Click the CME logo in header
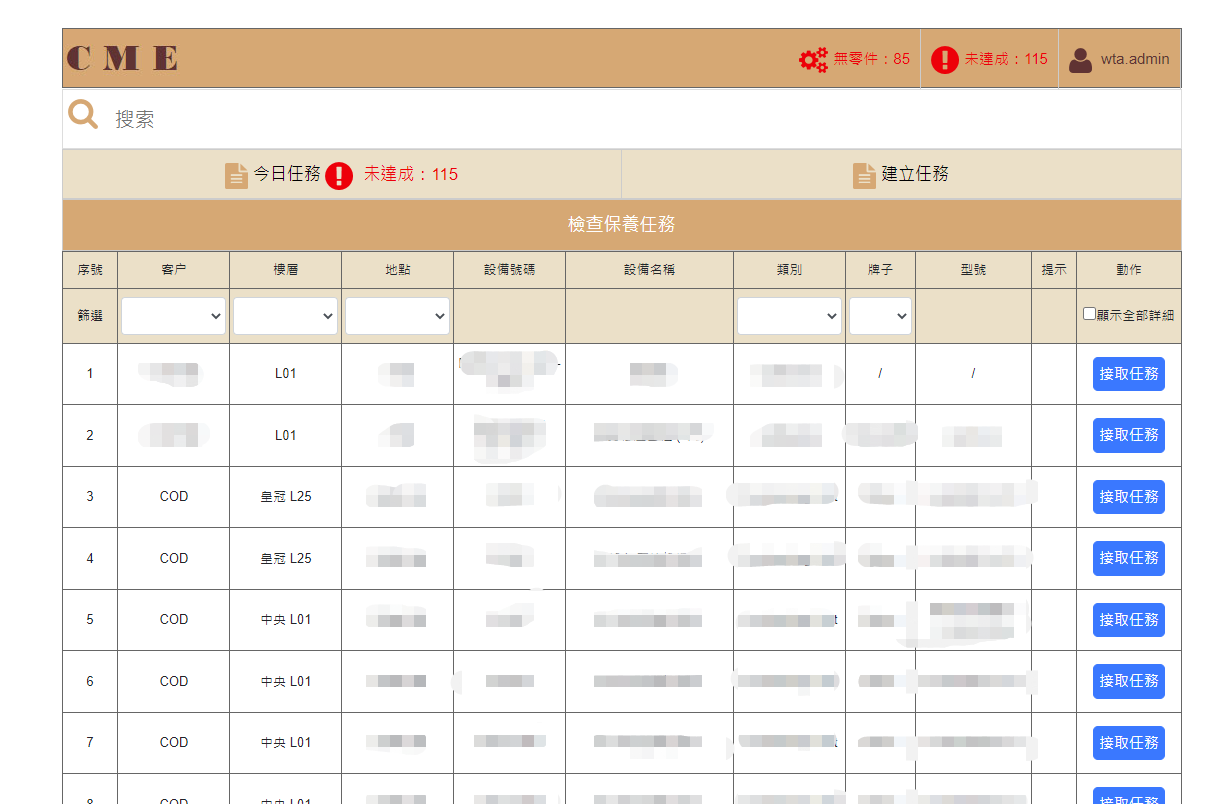Image resolution: width=1229 pixels, height=804 pixels. [x=122, y=58]
